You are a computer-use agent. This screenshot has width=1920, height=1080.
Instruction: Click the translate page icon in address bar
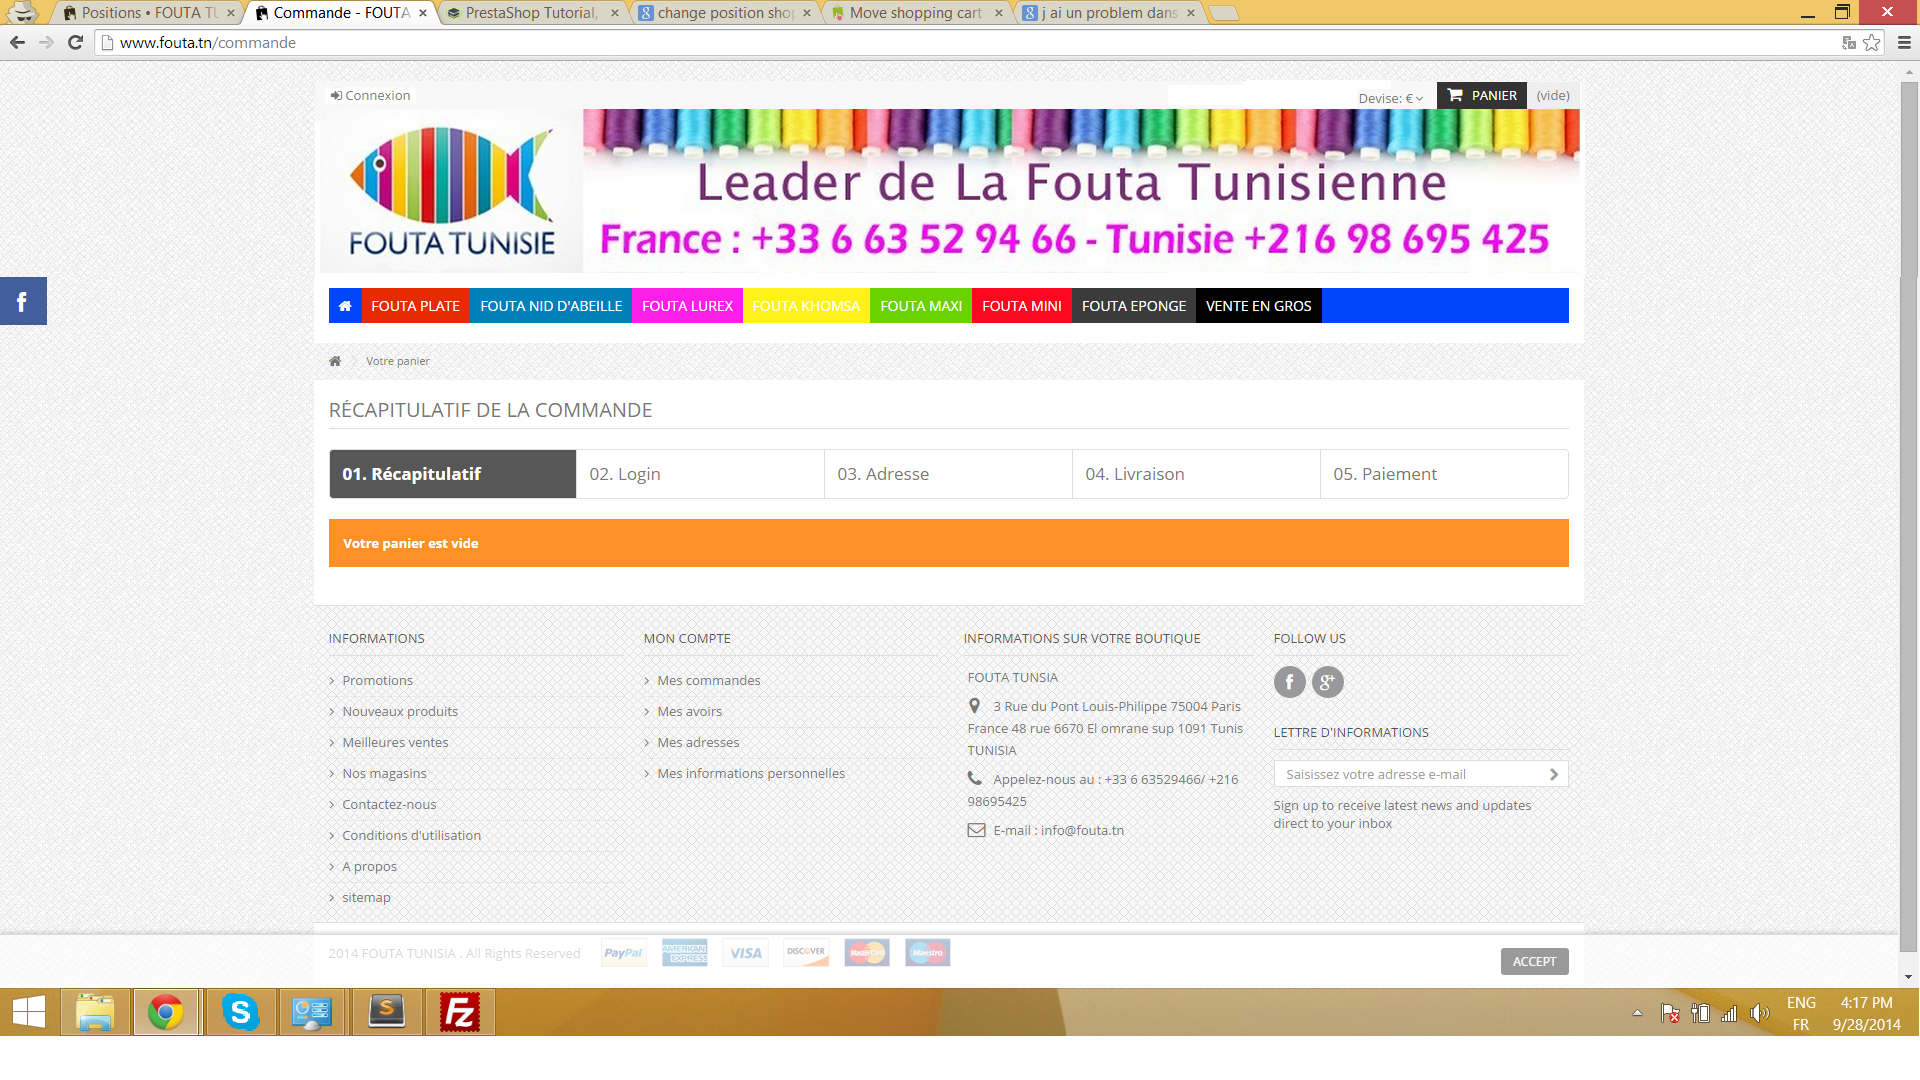pos(1849,42)
